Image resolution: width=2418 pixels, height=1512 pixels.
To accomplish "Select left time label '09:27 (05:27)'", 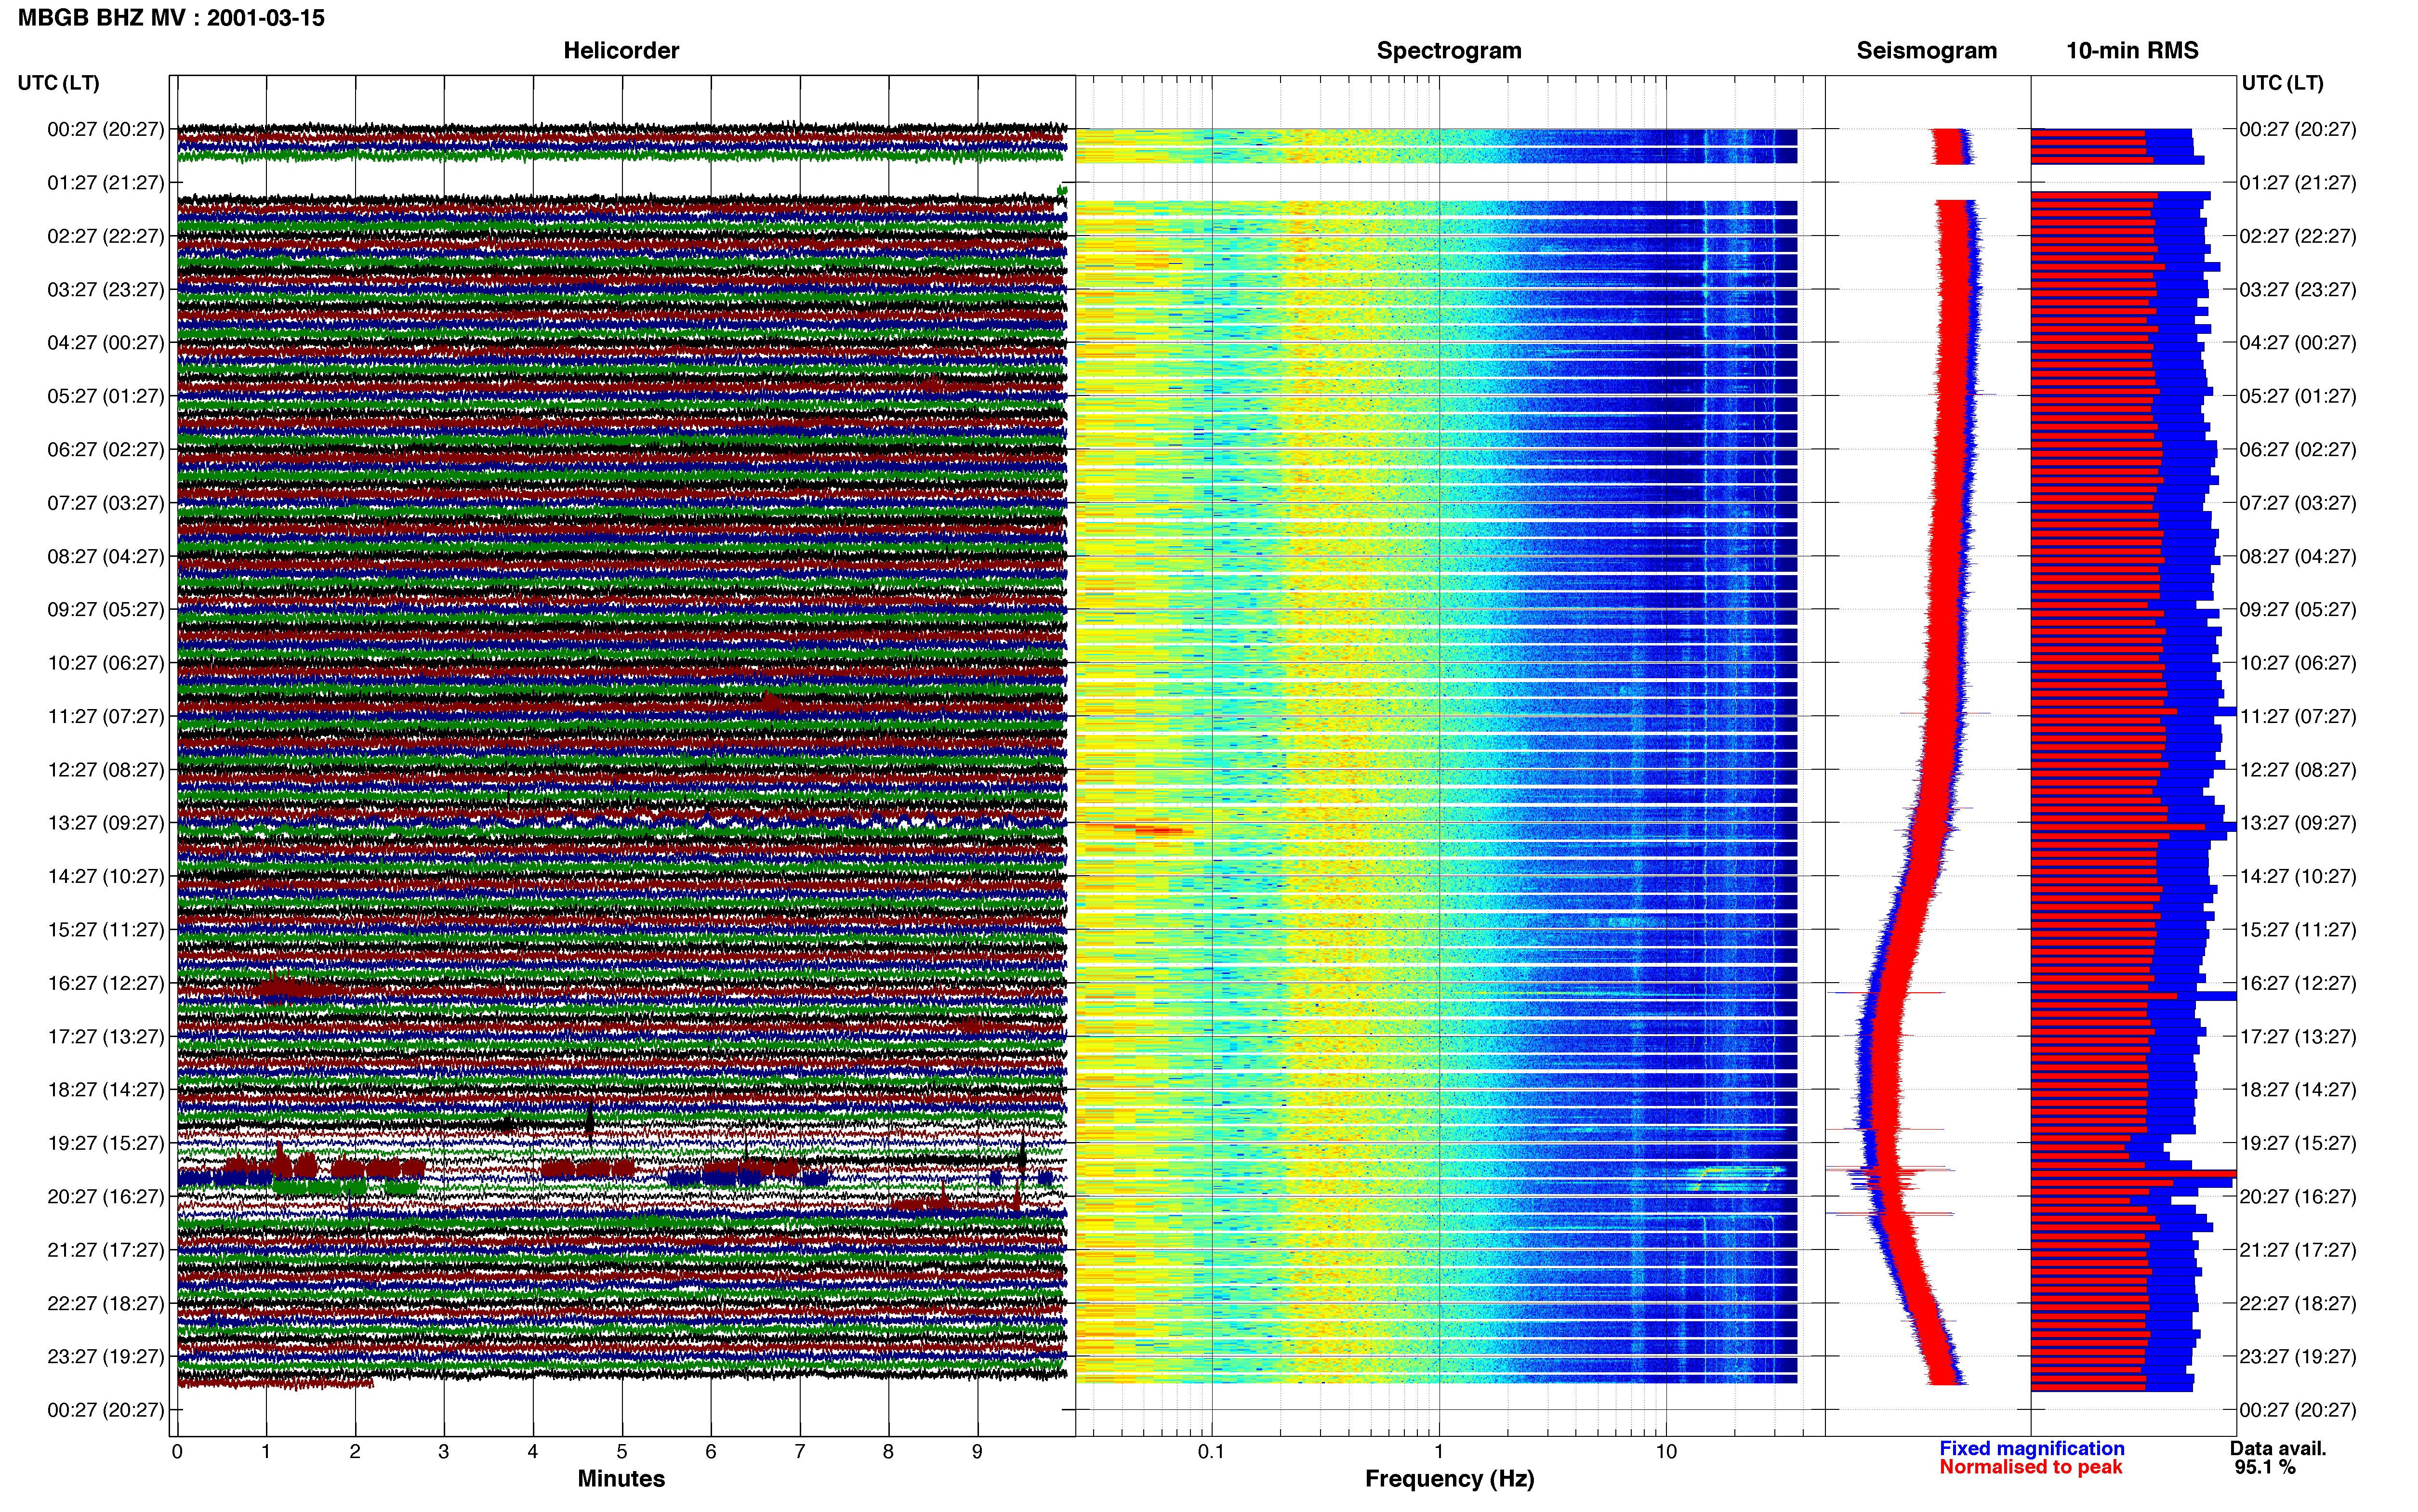I will (105, 610).
